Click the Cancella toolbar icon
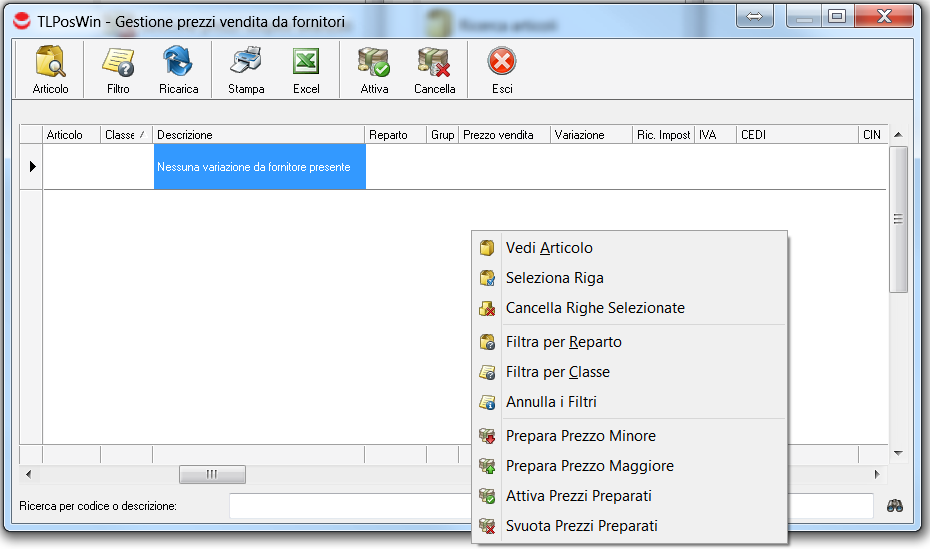The height and width of the screenshot is (549, 930). pyautogui.click(x=434, y=62)
